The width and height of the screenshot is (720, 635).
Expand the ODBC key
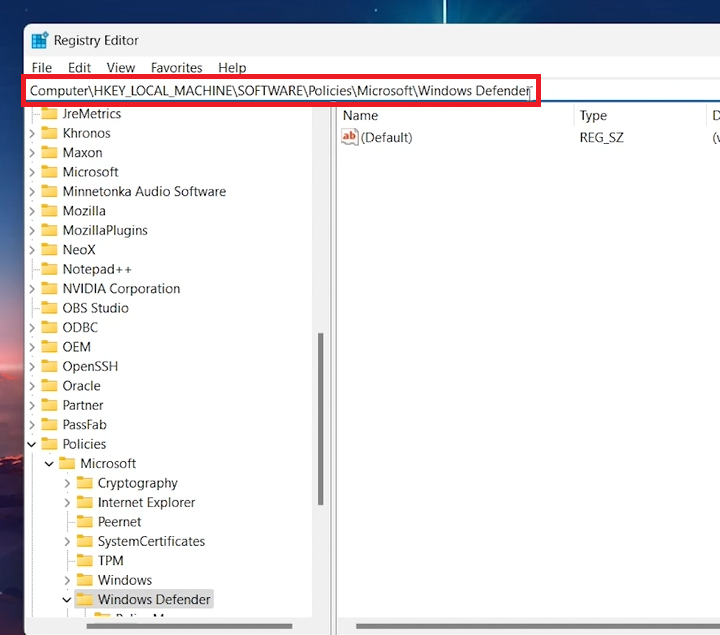coord(32,327)
